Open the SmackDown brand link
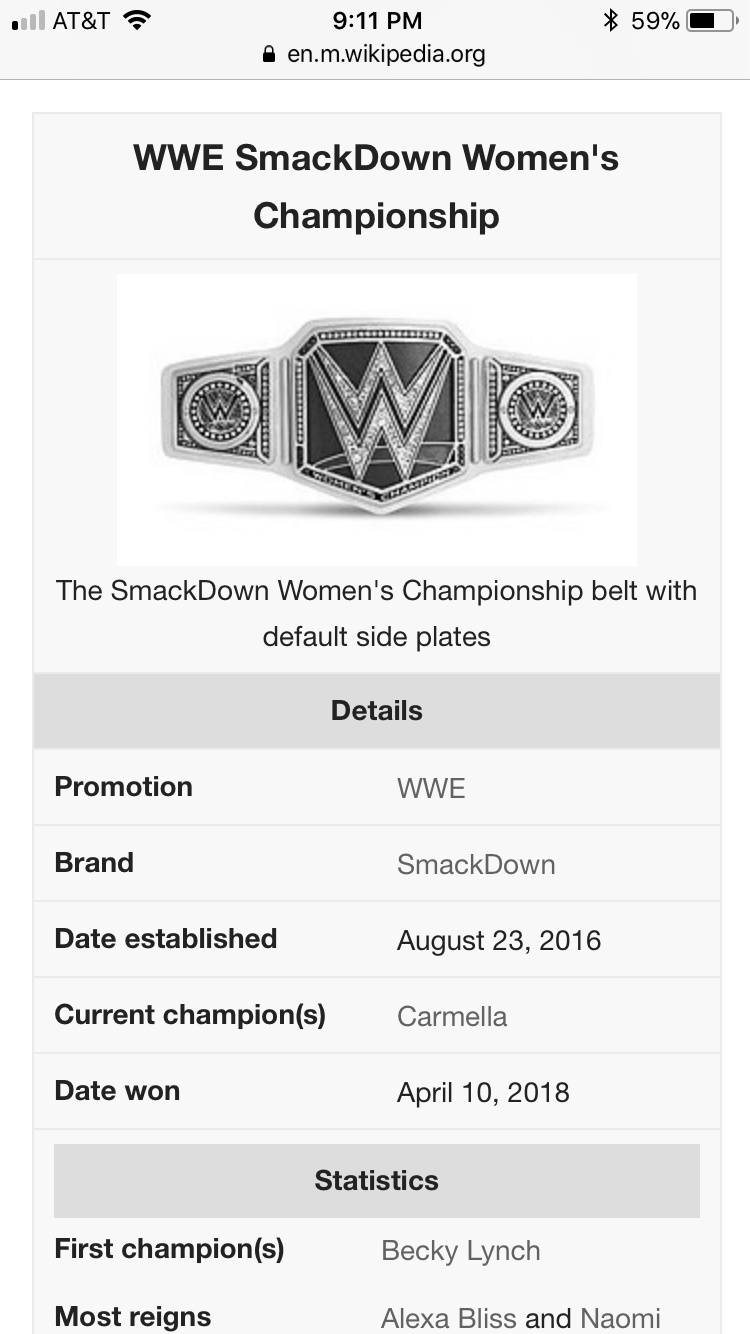The width and height of the screenshot is (750, 1334). click(476, 864)
